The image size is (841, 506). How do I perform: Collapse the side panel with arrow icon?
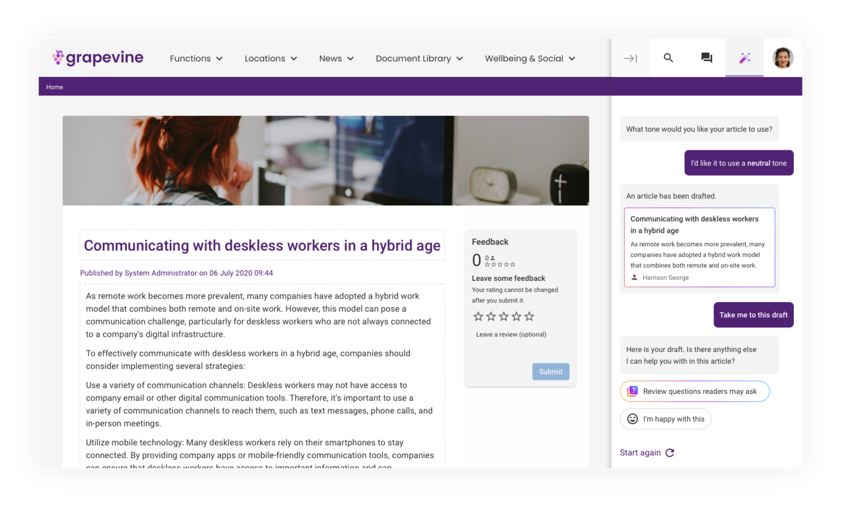pyautogui.click(x=630, y=58)
